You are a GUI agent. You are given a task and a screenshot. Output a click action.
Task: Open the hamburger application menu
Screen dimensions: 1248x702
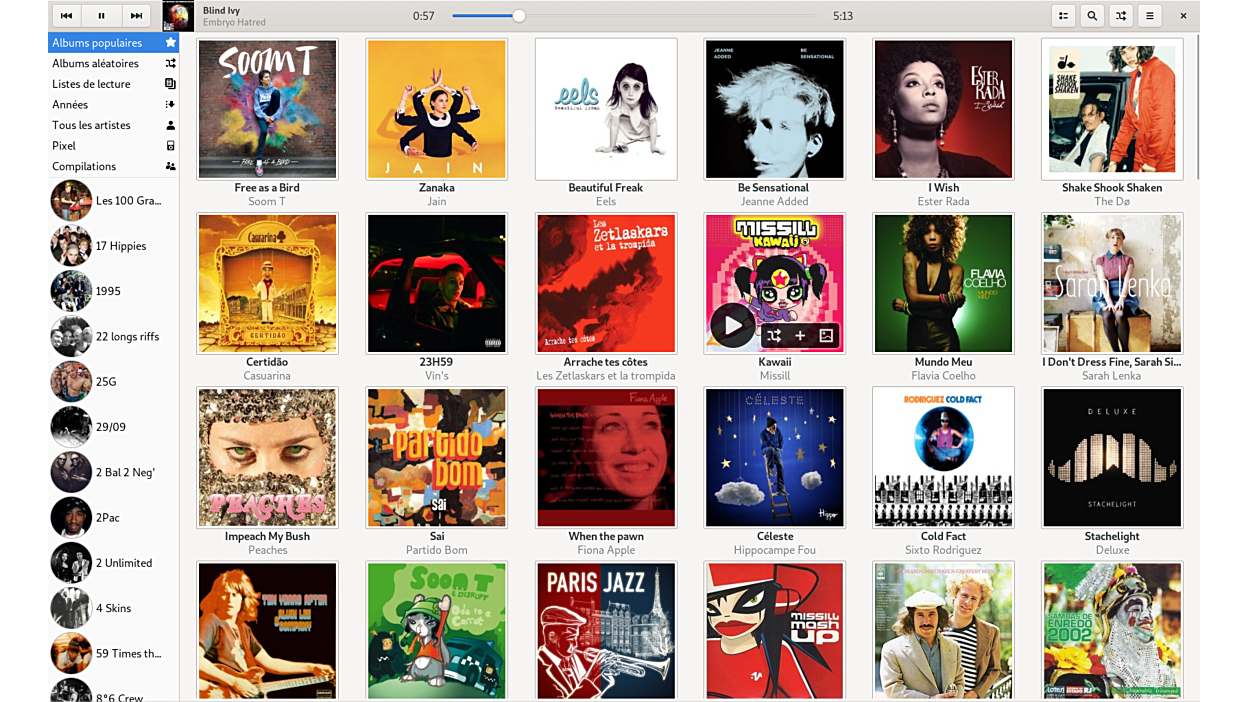[x=1150, y=16]
